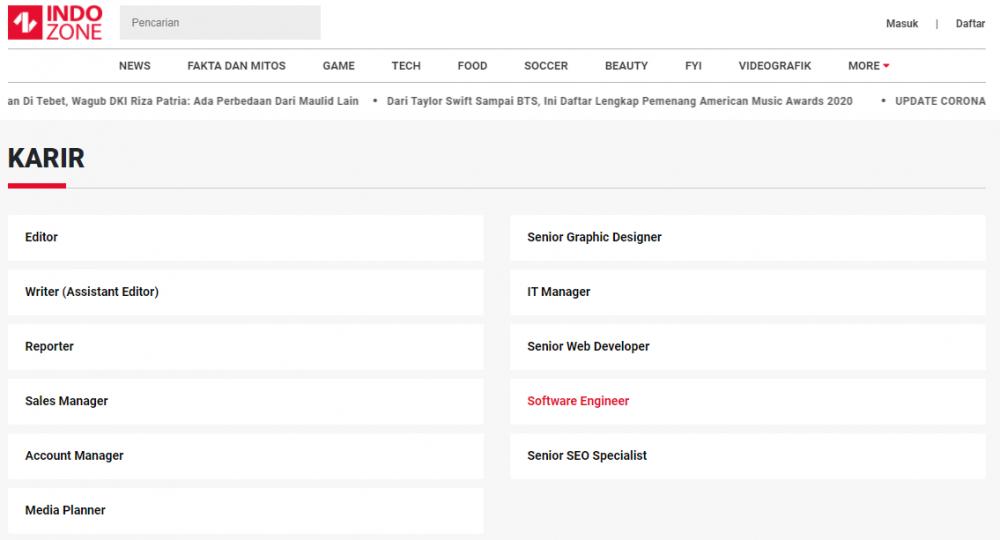Select the Senior SEO Specialist listing

point(747,456)
